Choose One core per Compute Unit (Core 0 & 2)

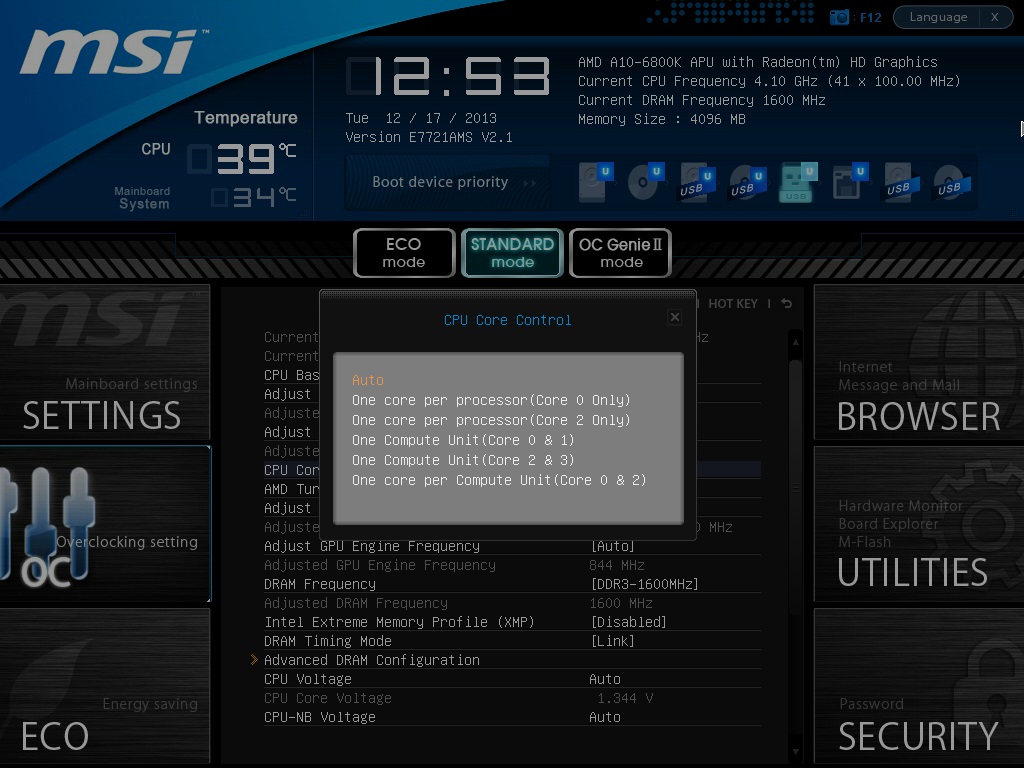click(499, 480)
